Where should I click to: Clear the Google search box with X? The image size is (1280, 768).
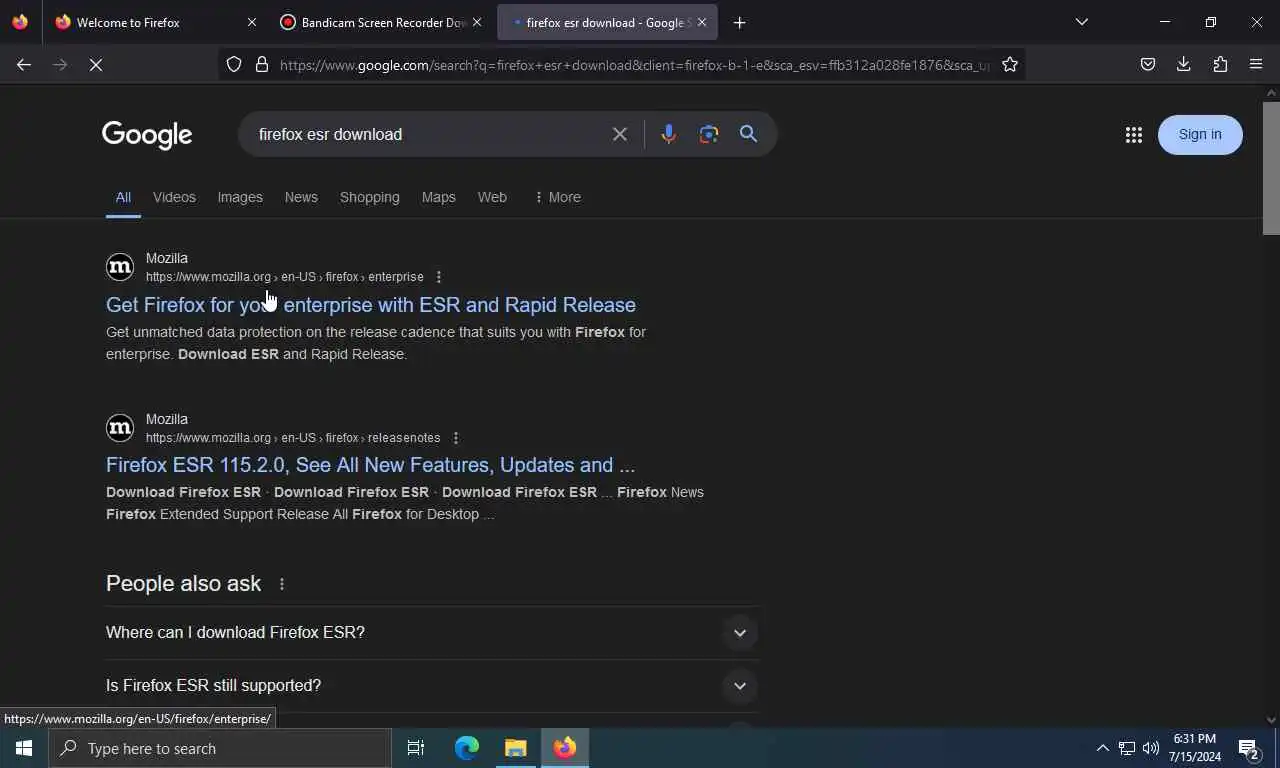[620, 134]
